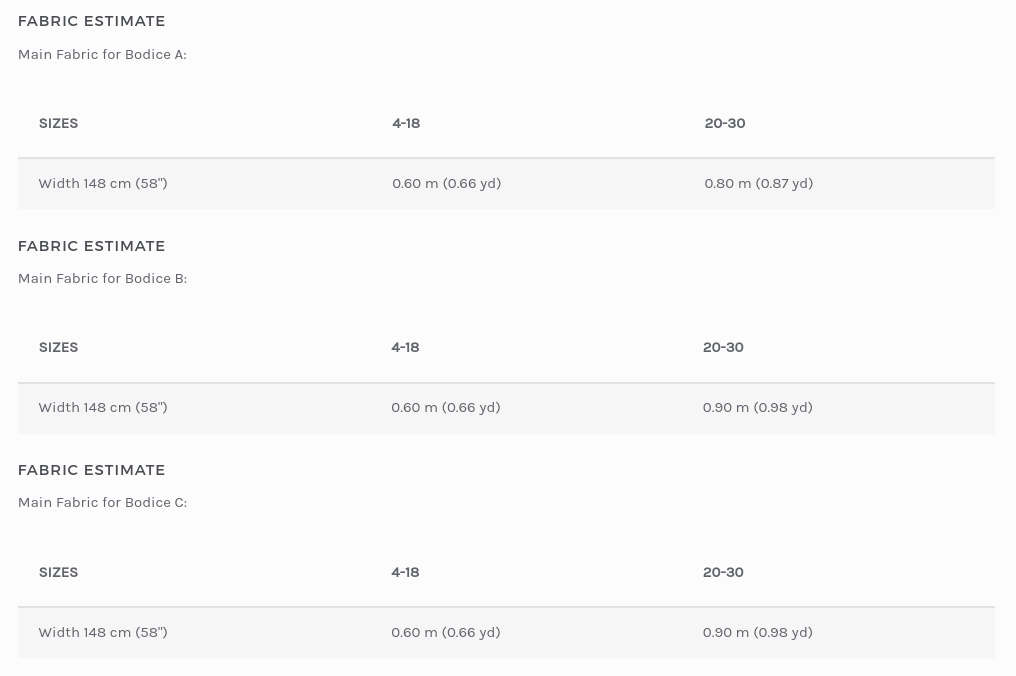Click the SIZES header in Bodice B table
Viewport: 1016px width, 676px height.
tap(58, 347)
